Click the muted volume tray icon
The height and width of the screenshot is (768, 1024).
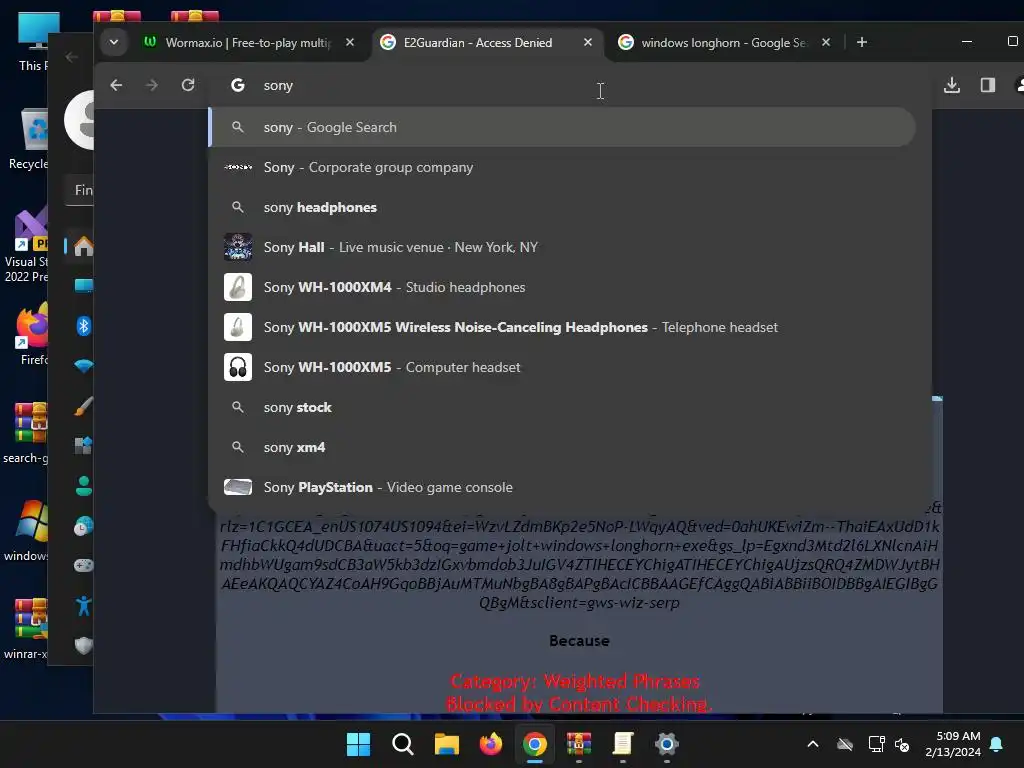902,744
